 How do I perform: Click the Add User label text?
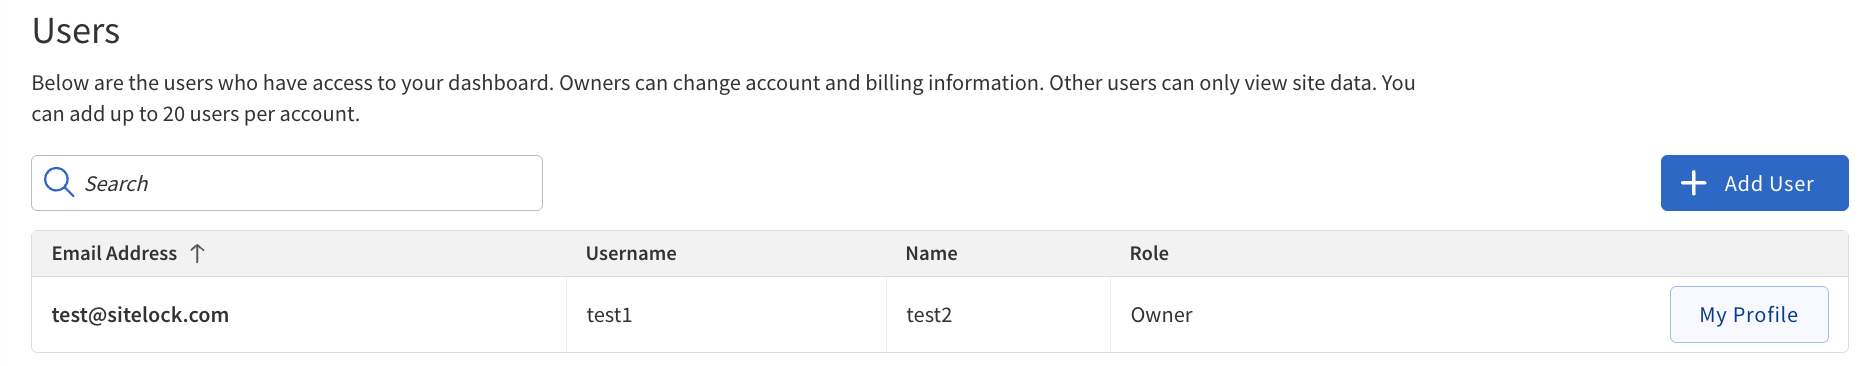(1769, 183)
